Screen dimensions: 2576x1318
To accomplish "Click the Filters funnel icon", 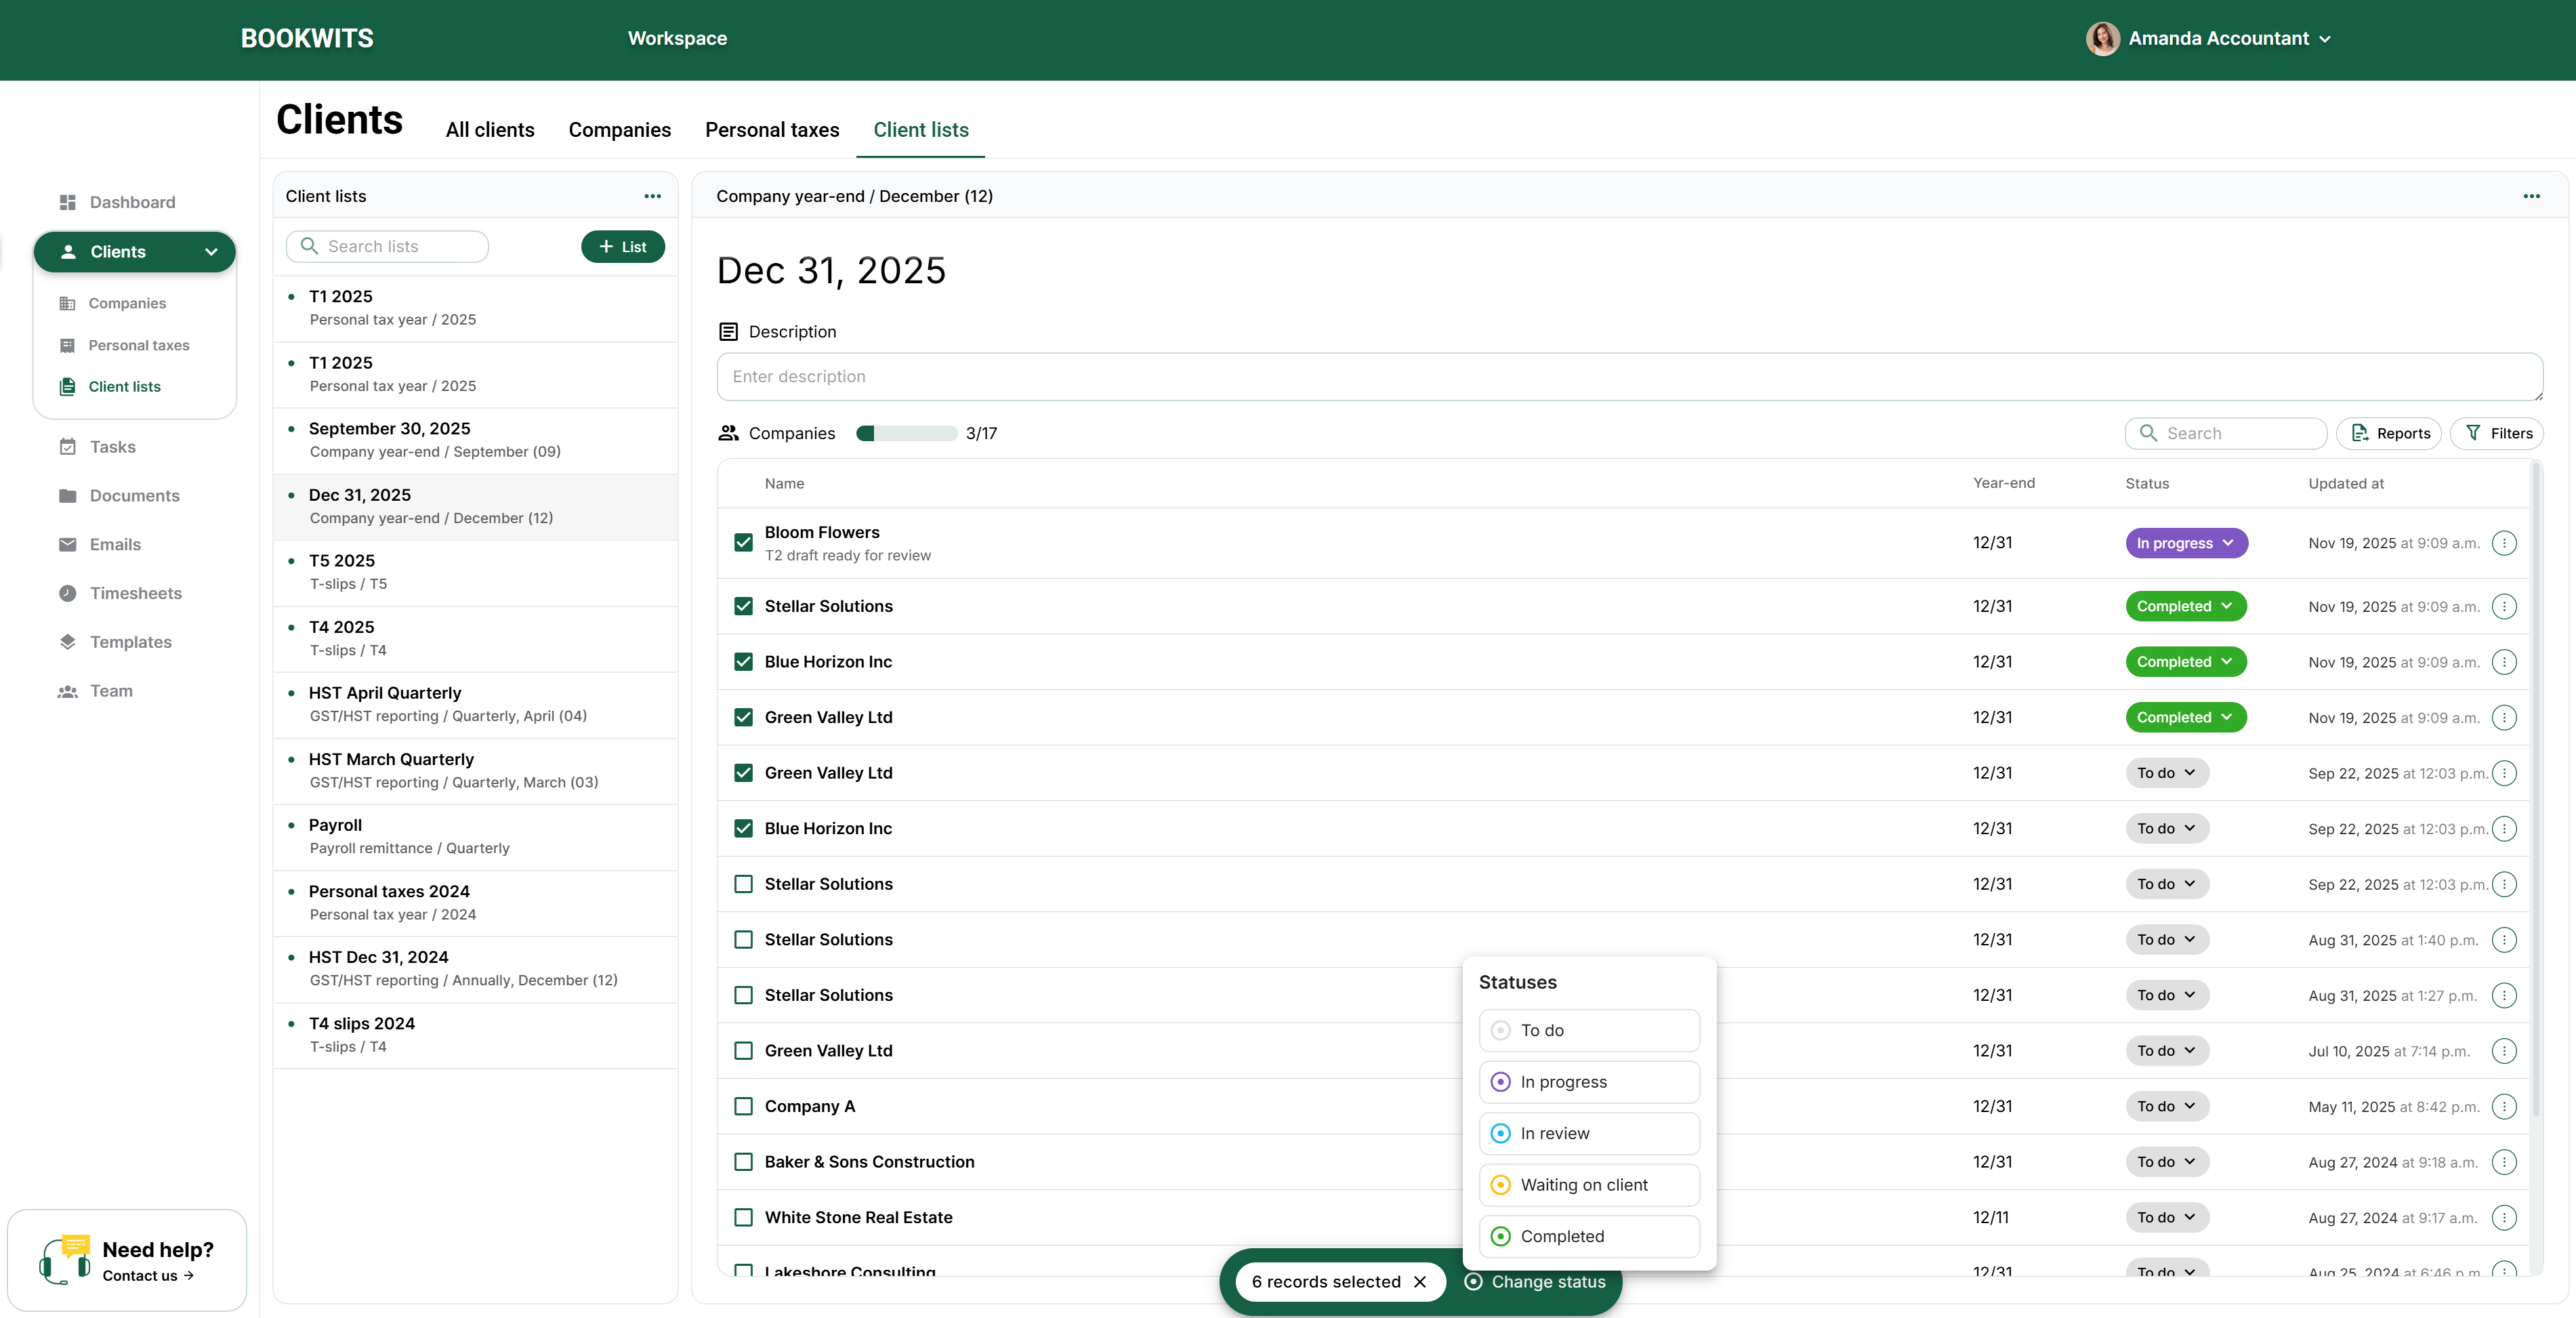I will pos(2473,433).
